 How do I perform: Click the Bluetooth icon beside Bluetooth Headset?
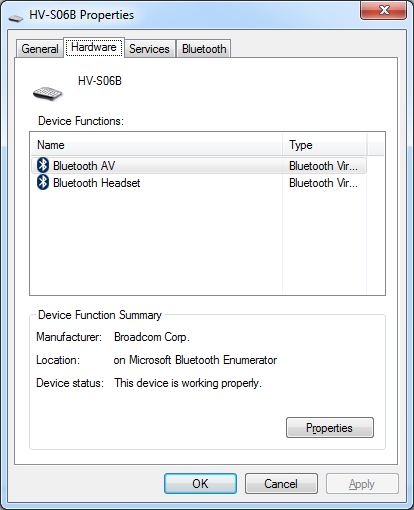(43, 183)
